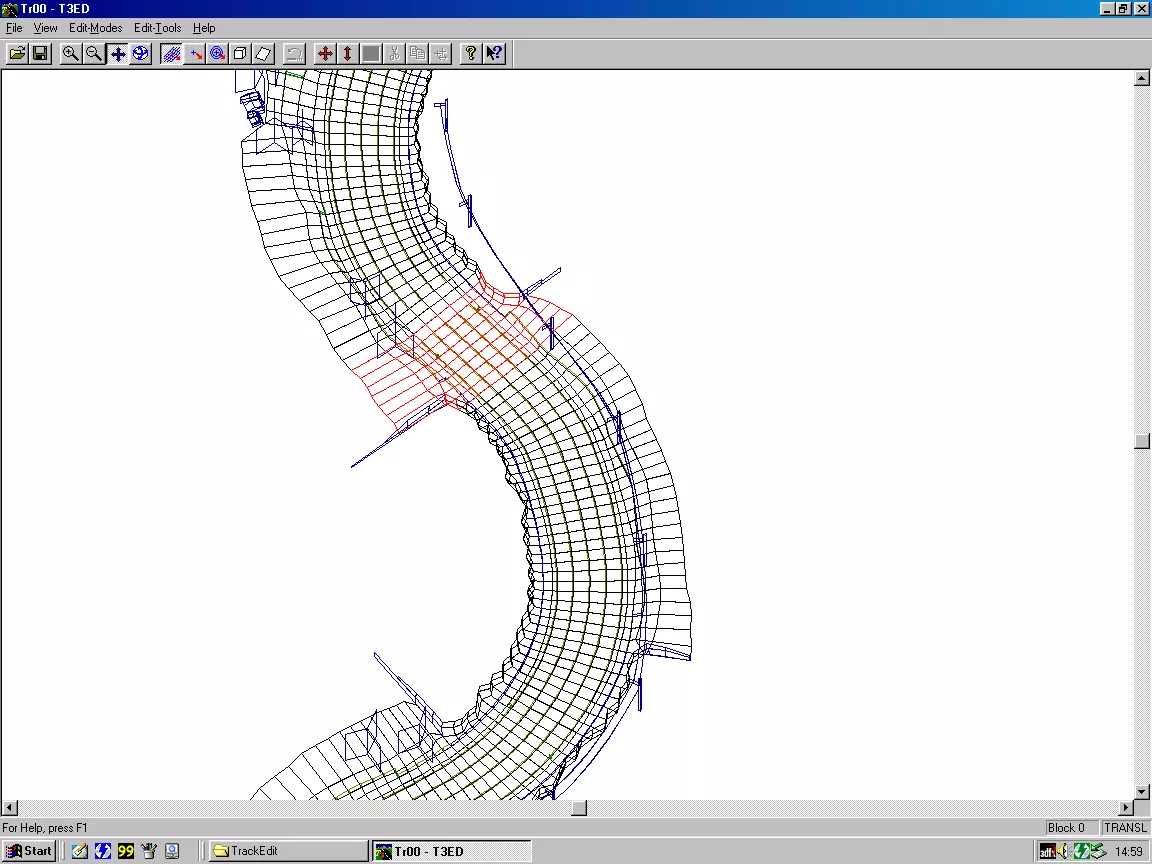Open About with the yellow question mark
This screenshot has height=864, width=1152.
point(471,54)
